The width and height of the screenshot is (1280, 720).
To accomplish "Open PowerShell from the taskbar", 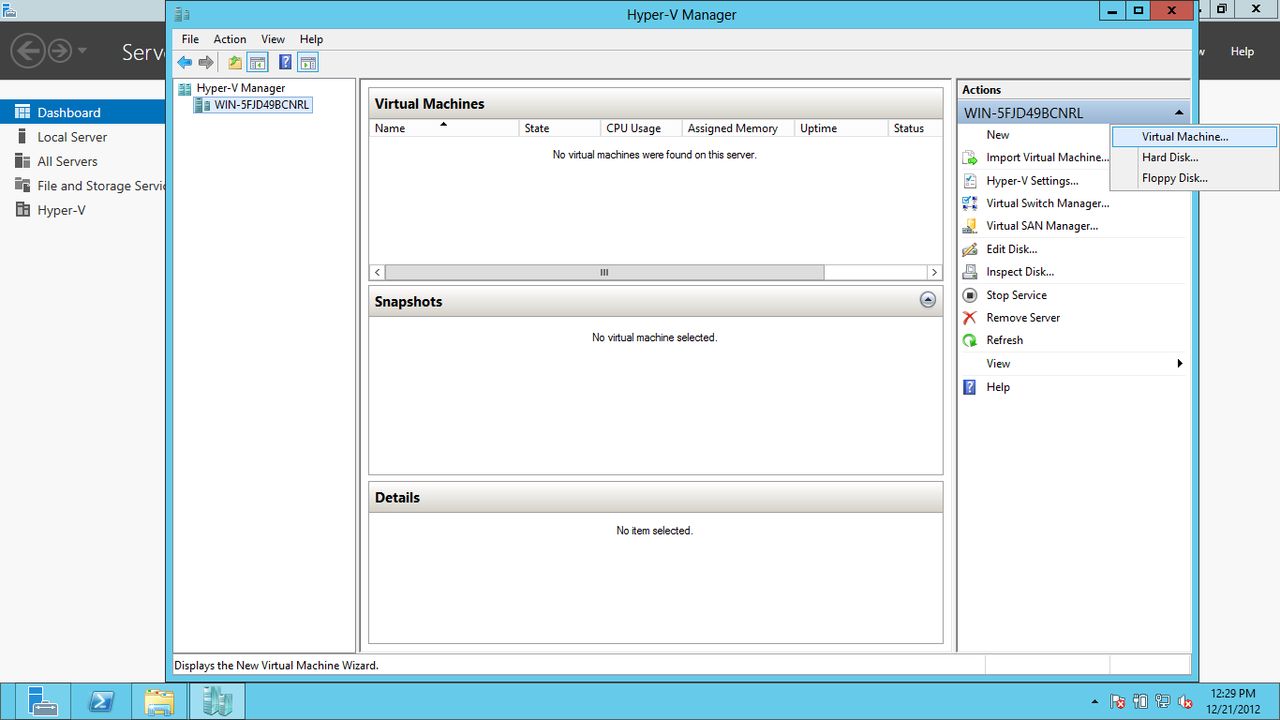I will click(100, 701).
